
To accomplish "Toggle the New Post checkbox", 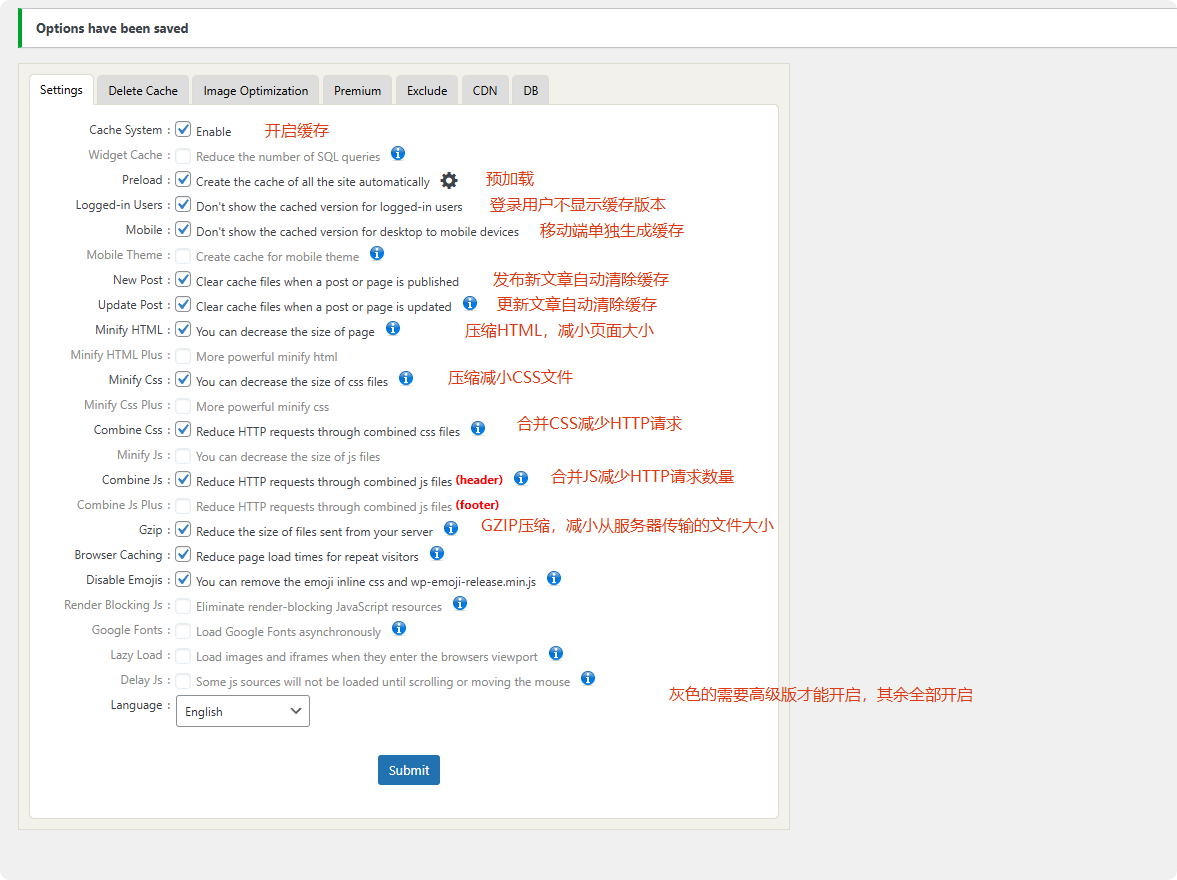I will (183, 280).
